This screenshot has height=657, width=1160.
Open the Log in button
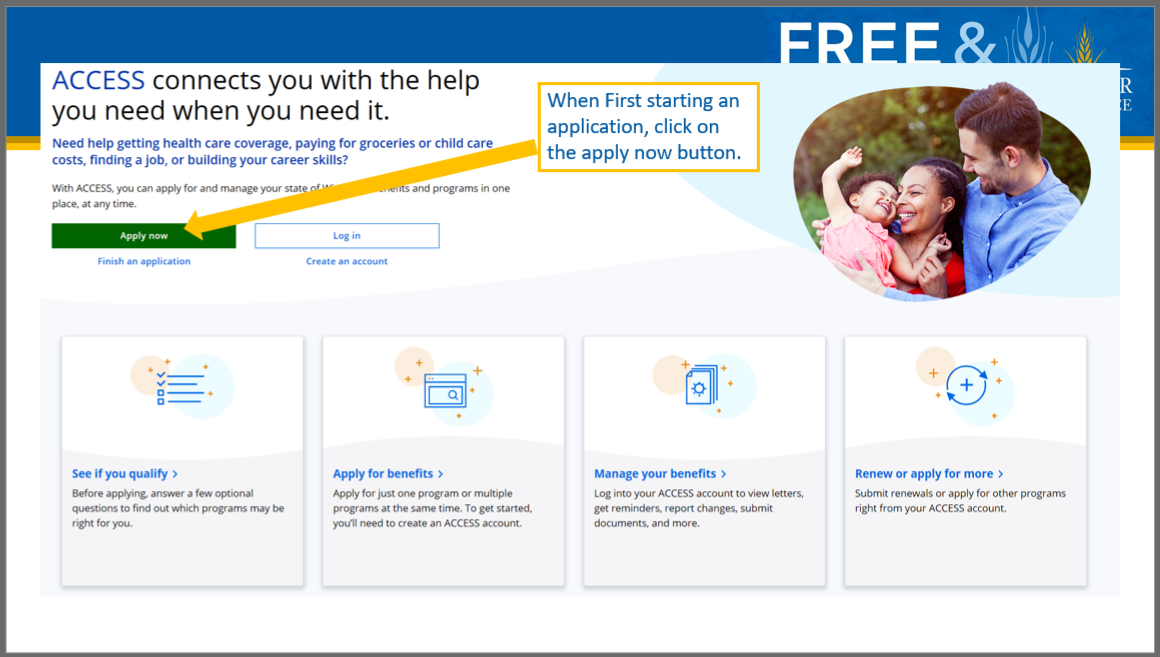tap(347, 236)
